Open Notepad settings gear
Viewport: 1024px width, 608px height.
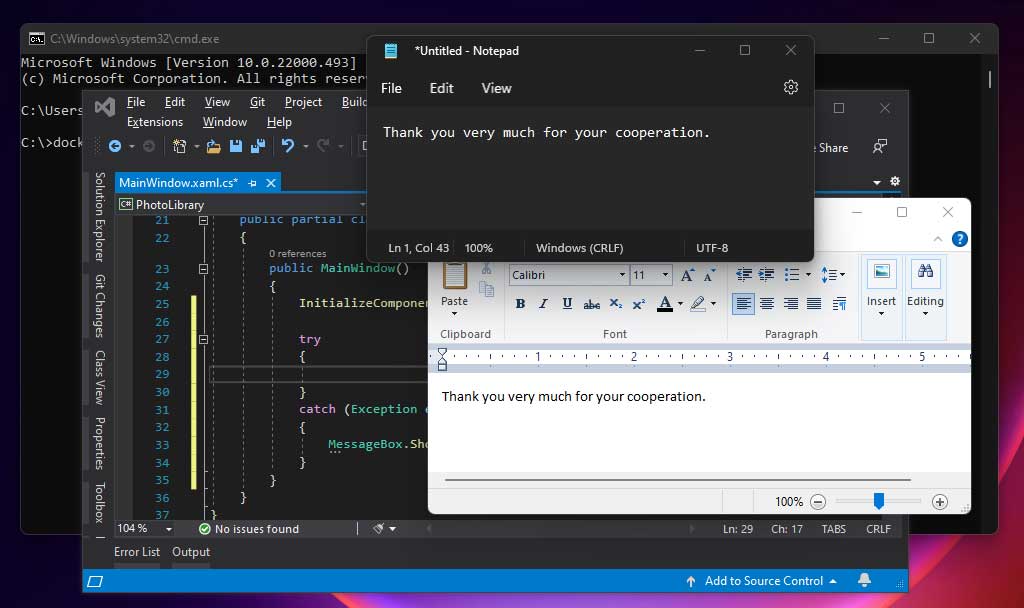pyautogui.click(x=791, y=88)
